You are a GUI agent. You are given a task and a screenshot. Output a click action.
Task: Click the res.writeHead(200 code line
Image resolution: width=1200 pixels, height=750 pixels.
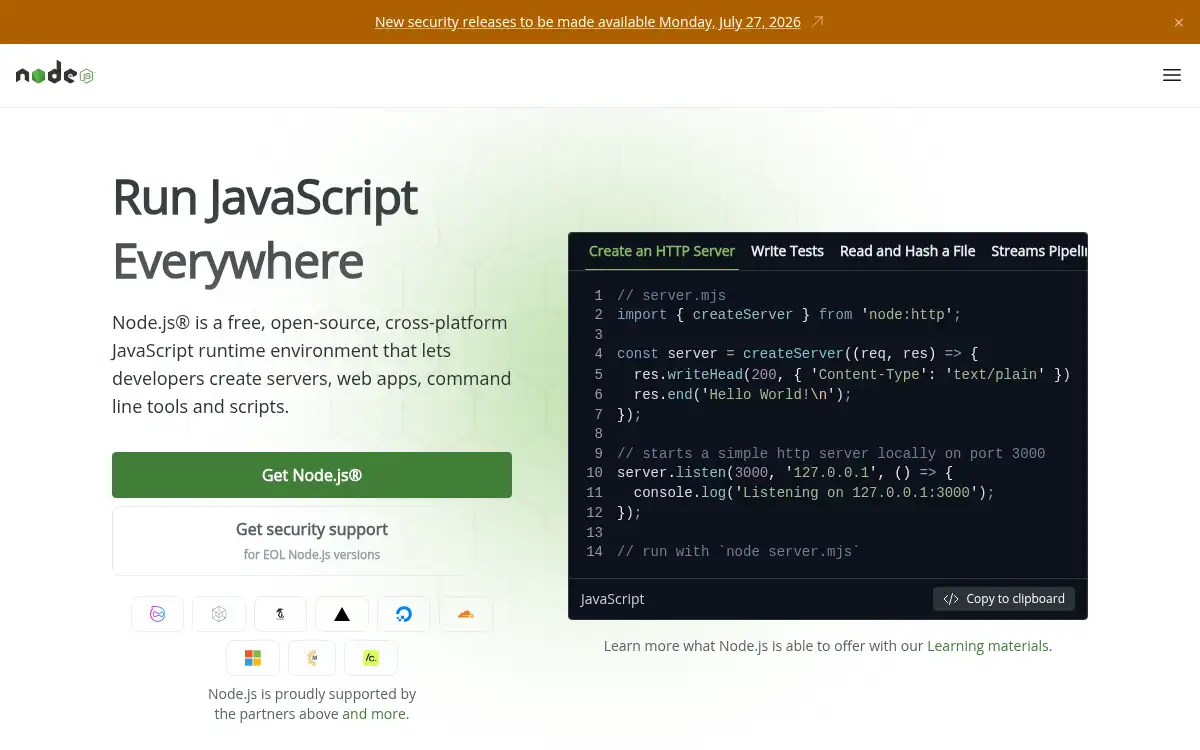tap(852, 374)
